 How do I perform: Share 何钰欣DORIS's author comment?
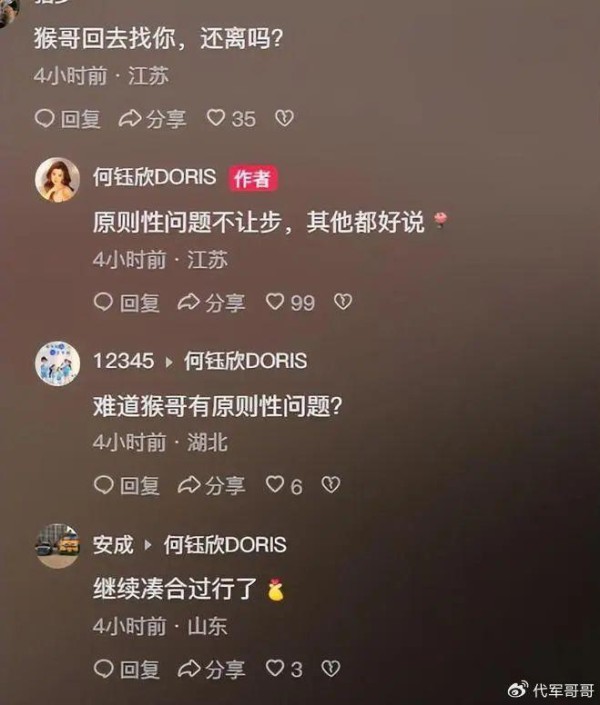[211, 303]
